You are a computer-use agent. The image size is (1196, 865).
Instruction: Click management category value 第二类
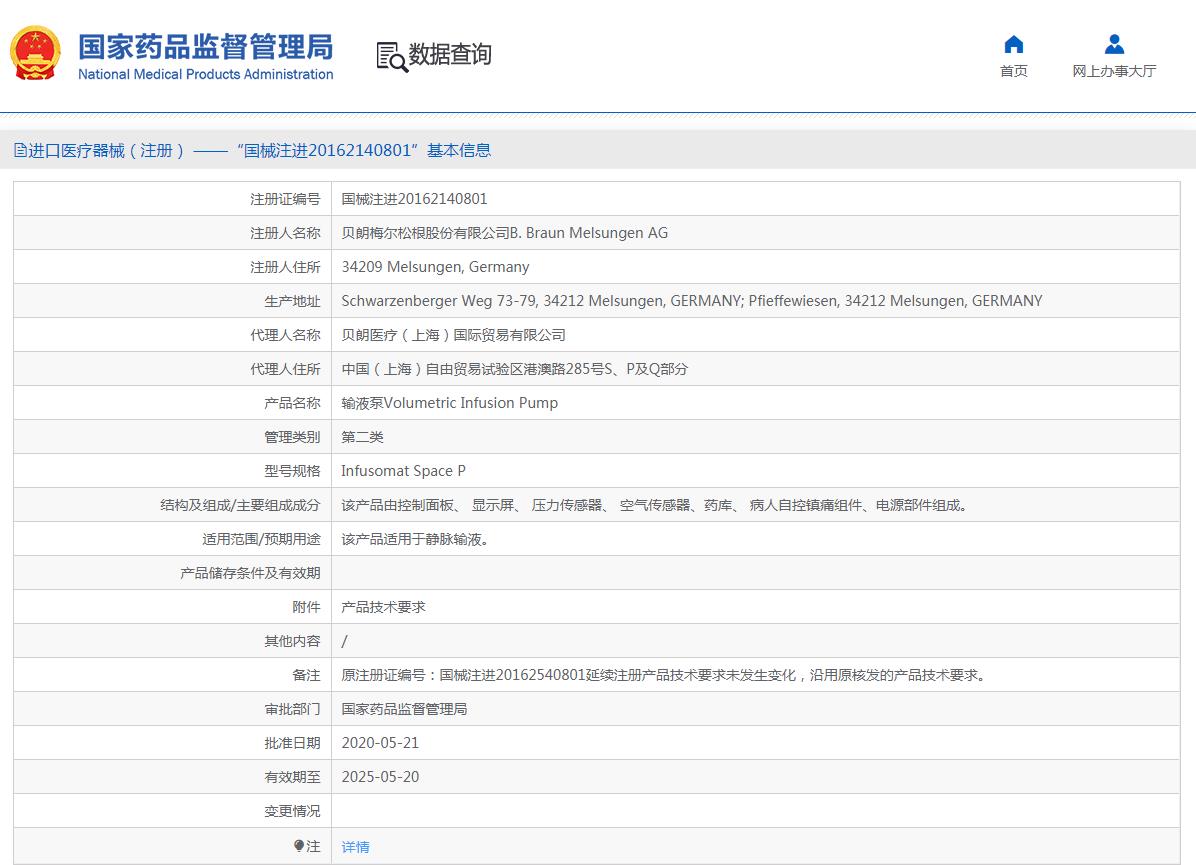[x=362, y=437]
